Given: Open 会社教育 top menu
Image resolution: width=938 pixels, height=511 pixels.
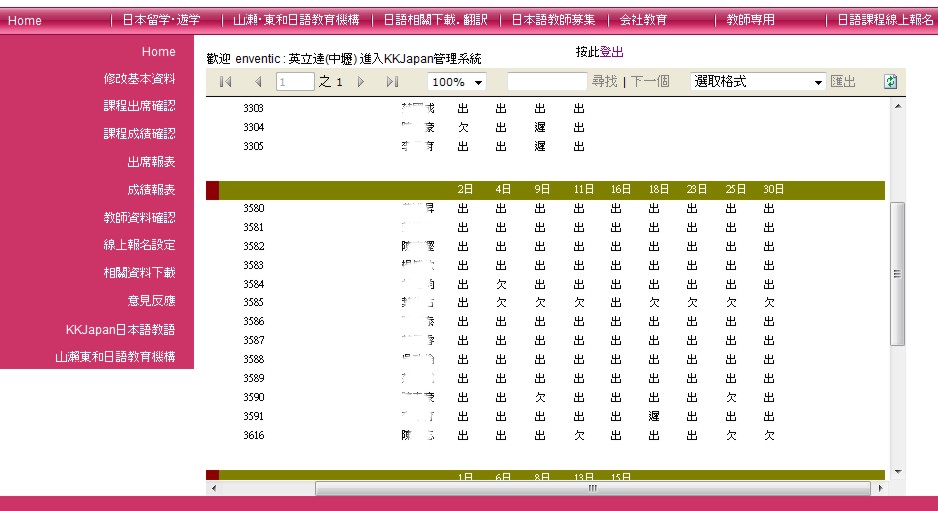Looking at the screenshot, I should 643,20.
